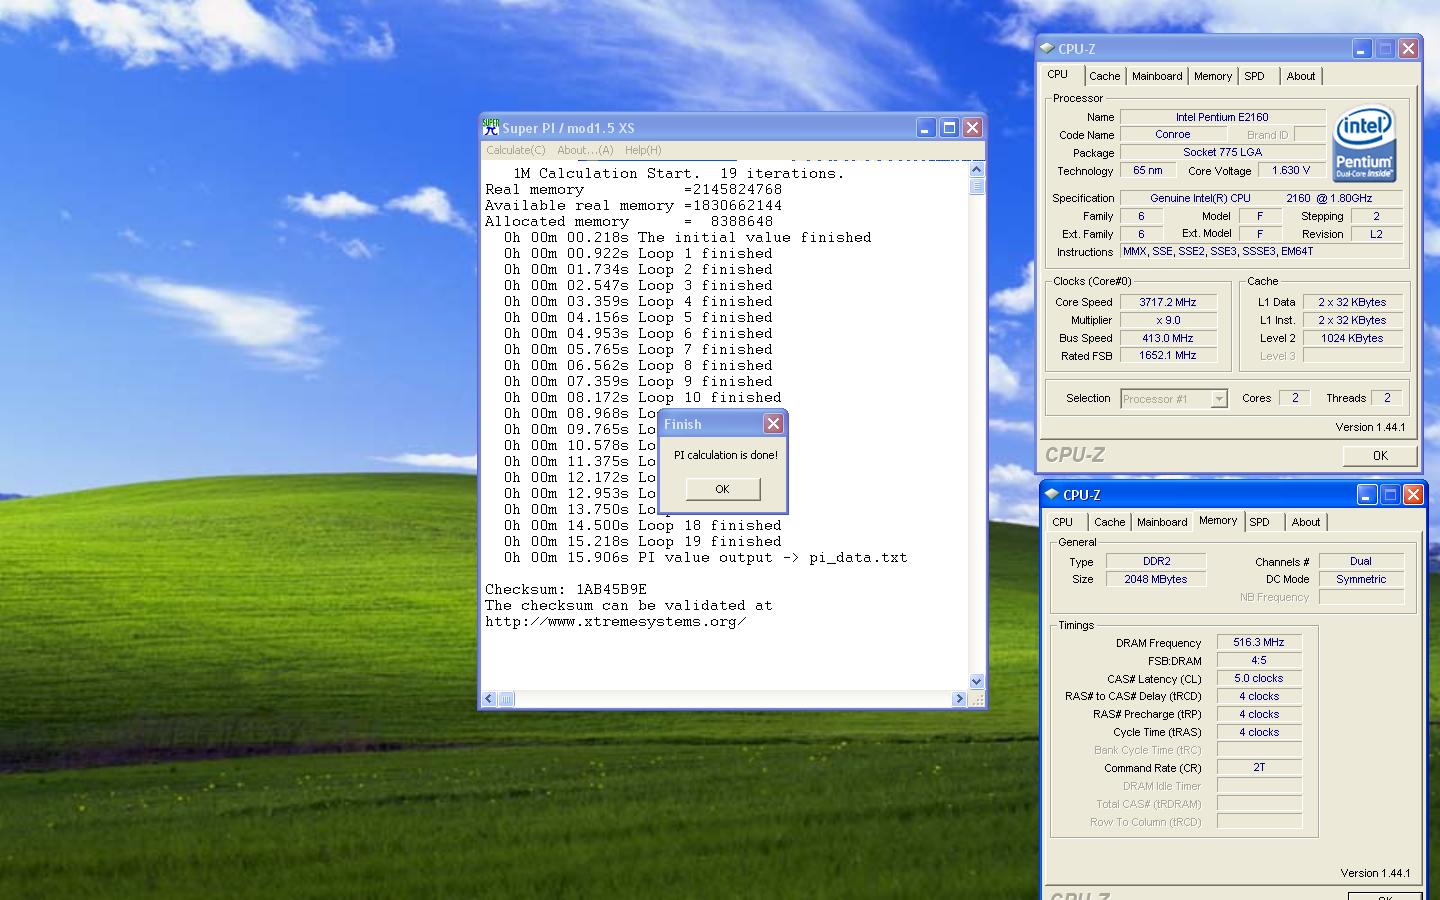Click the Super PI horizontal scrollbar thumb

[x=506, y=699]
